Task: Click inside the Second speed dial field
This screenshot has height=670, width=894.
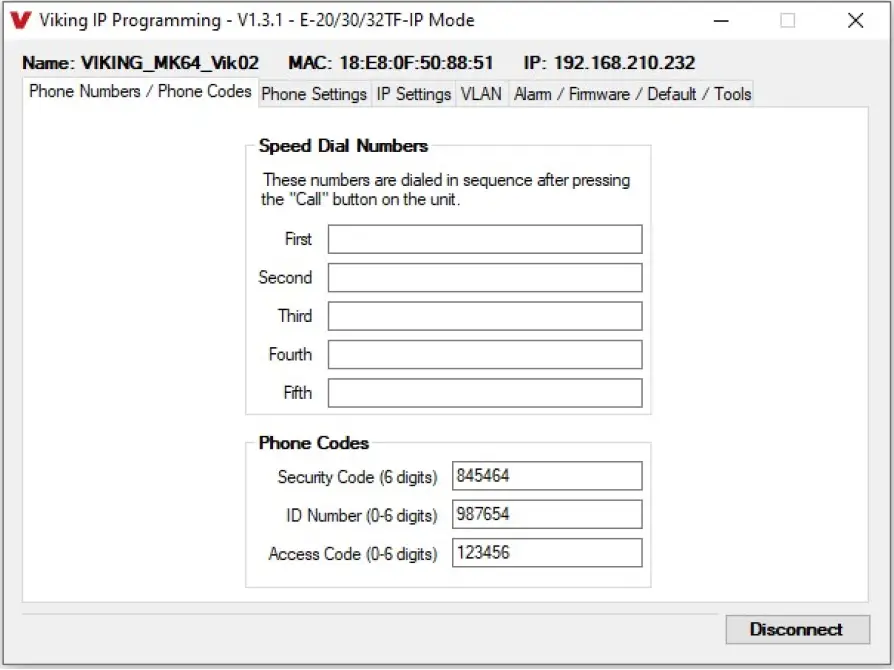Action: point(485,277)
